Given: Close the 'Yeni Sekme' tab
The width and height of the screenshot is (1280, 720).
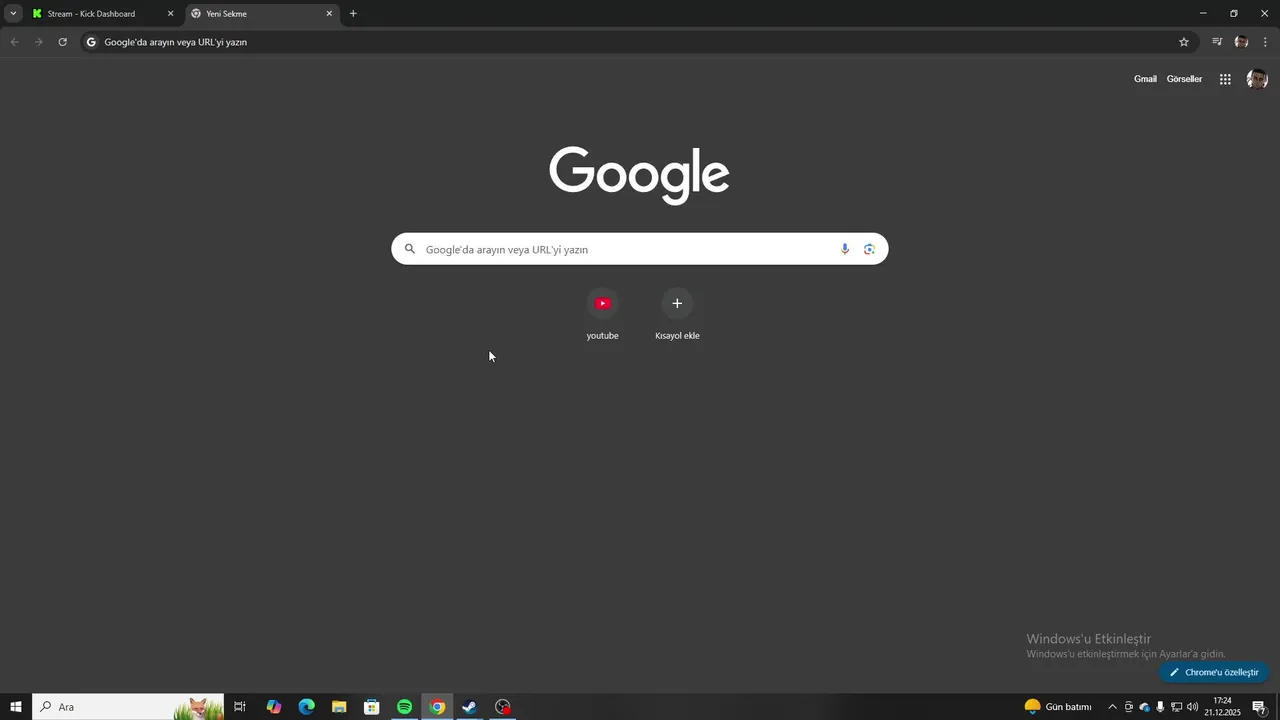Looking at the screenshot, I should tap(329, 14).
